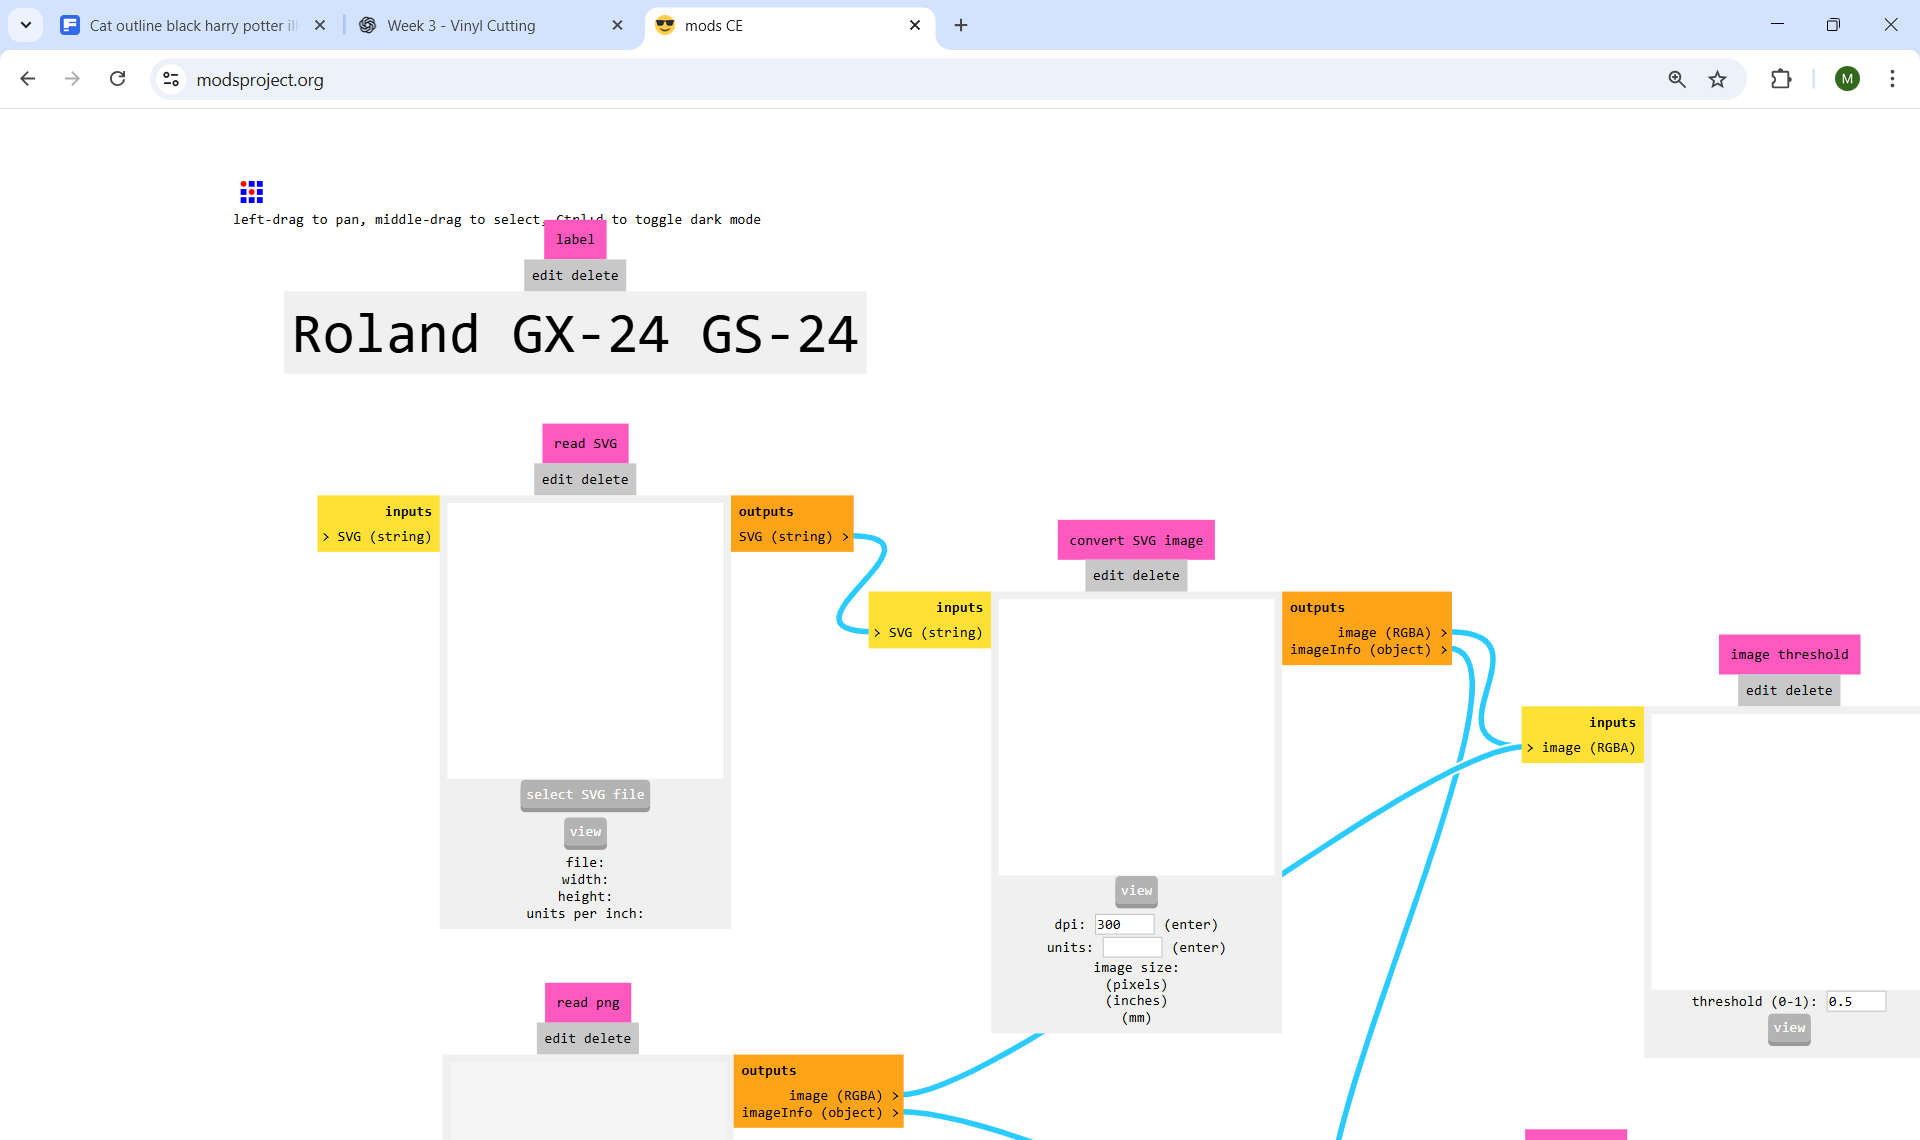Click the bookmark star in the address bar
Viewport: 1920px width, 1140px height.
click(1718, 79)
